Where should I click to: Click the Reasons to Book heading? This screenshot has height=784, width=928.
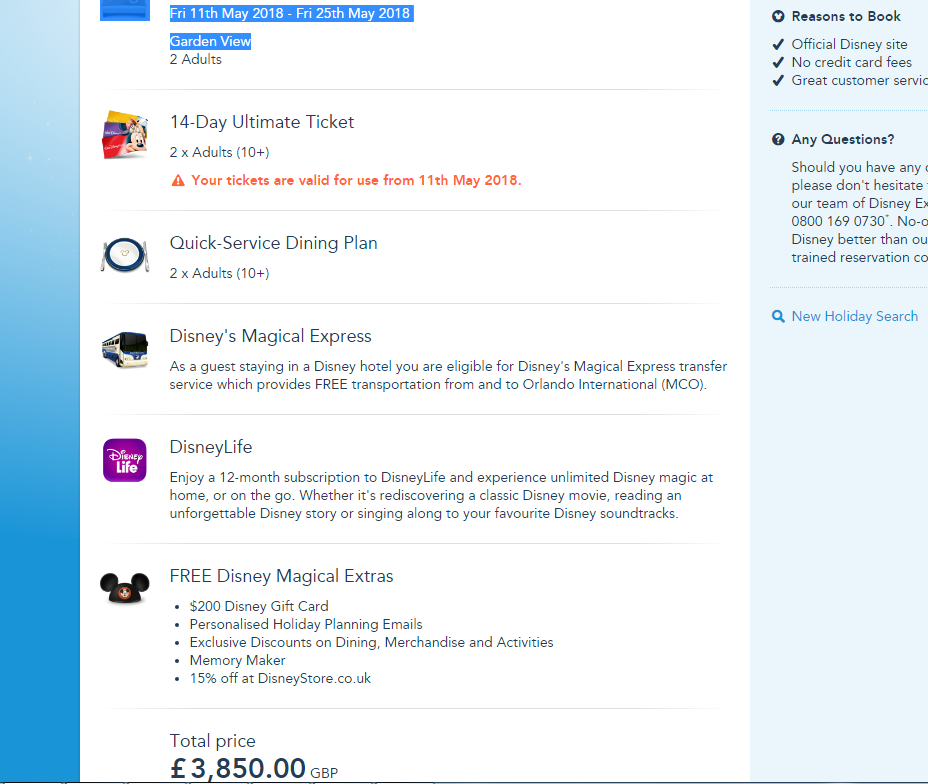click(846, 17)
